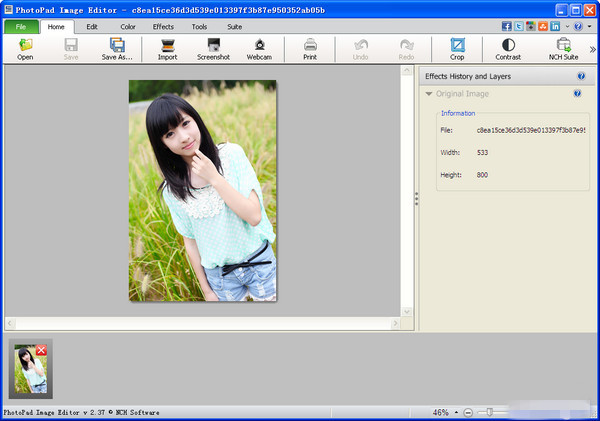Collapse the Original Image section
This screenshot has height=421, width=600.
point(429,94)
